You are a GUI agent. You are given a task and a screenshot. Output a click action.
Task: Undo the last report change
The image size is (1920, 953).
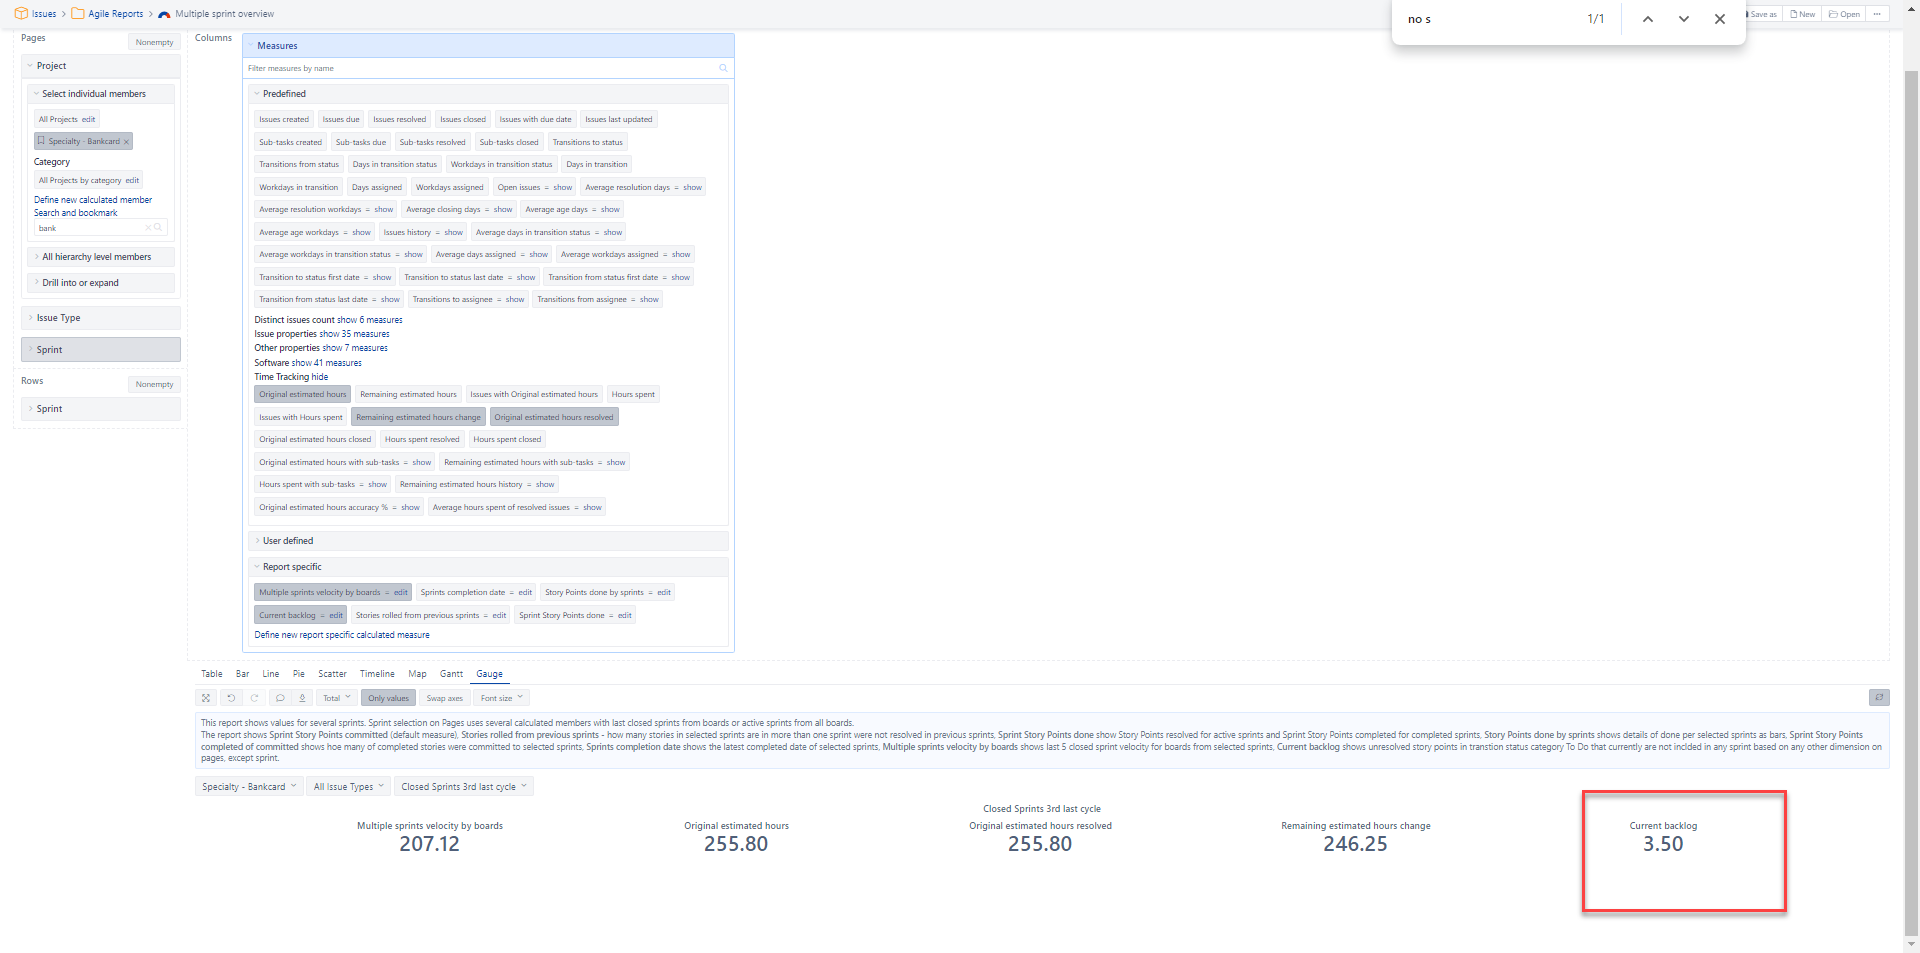[231, 698]
